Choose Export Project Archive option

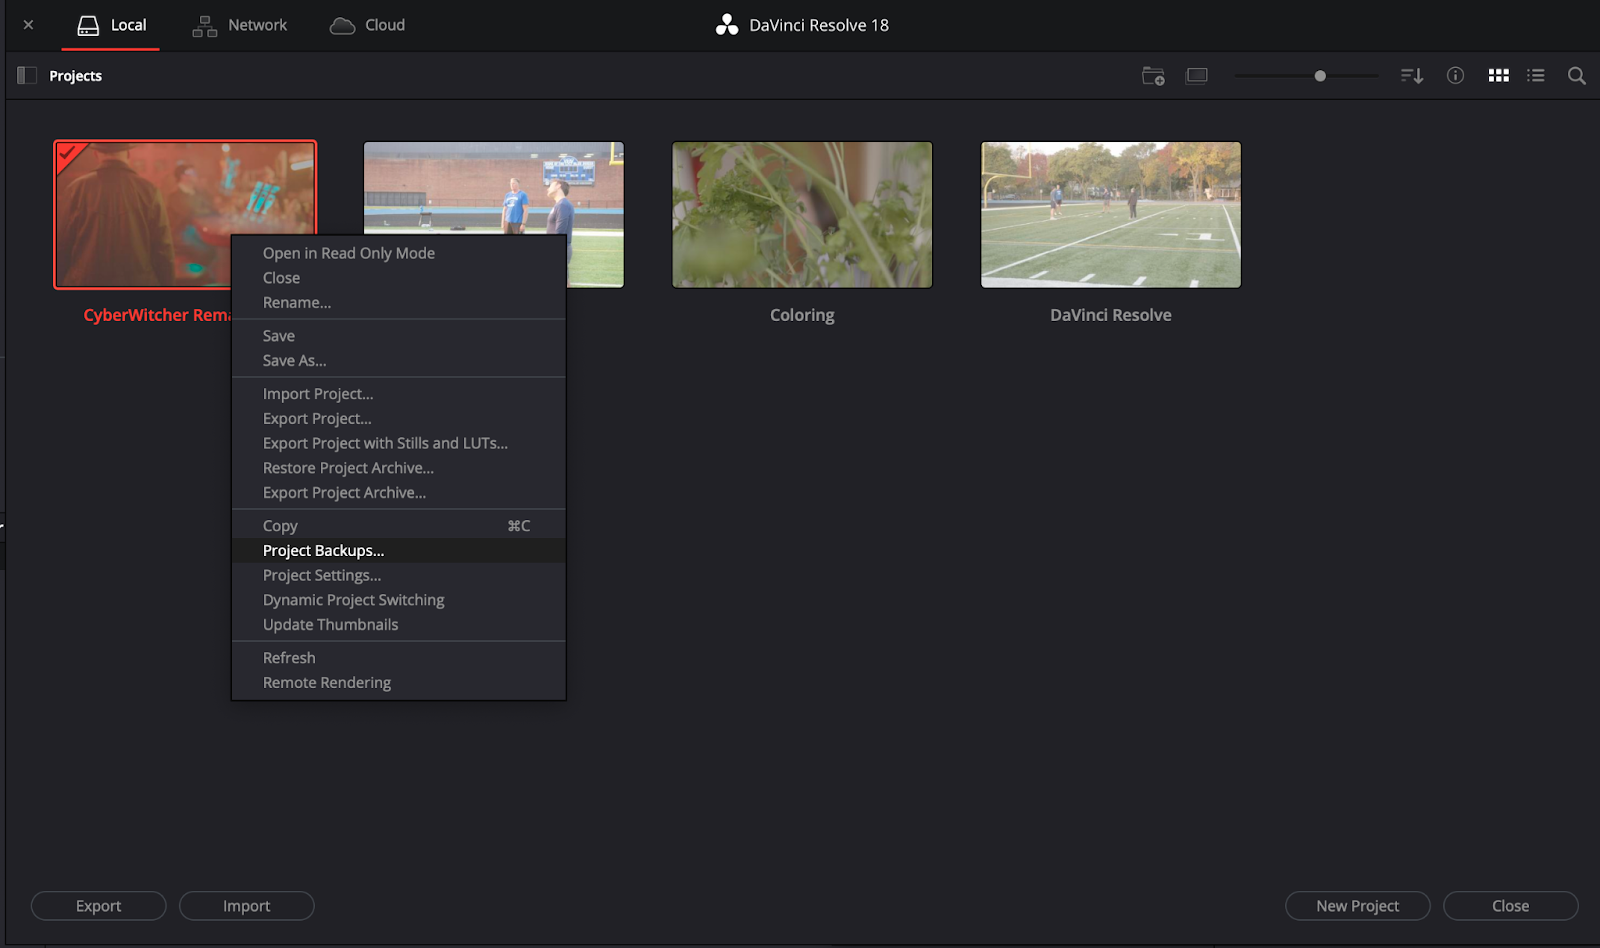point(344,492)
